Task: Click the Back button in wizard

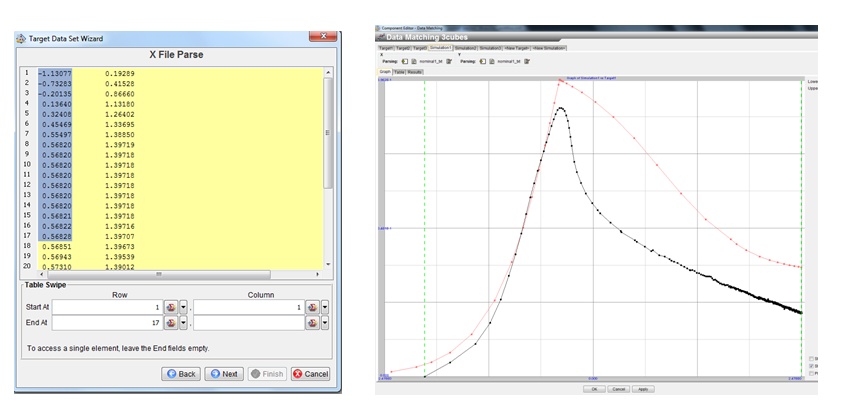Action: pyautogui.click(x=181, y=374)
